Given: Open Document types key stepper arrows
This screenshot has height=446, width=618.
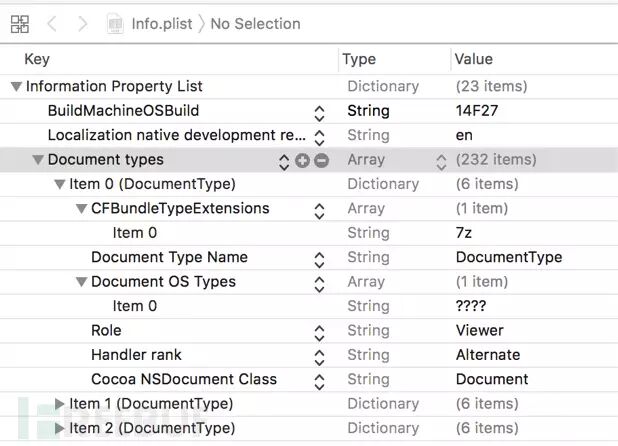Looking at the screenshot, I should [x=284, y=160].
